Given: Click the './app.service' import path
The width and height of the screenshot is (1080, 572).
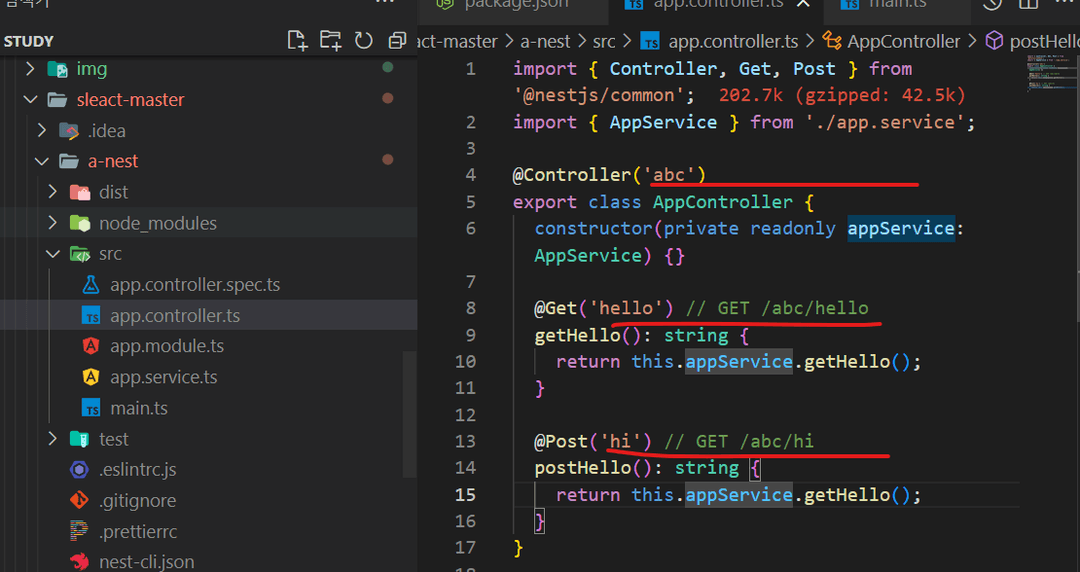Looking at the screenshot, I should [x=885, y=123].
